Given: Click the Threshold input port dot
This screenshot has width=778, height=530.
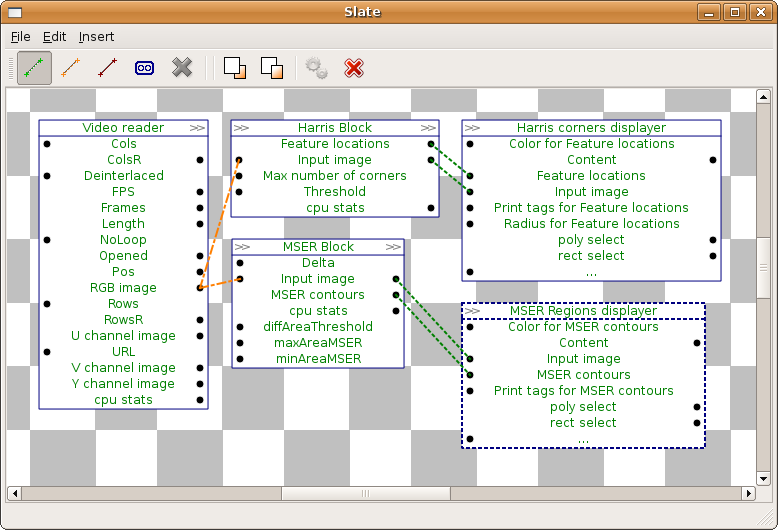Looking at the screenshot, I should click(239, 192).
